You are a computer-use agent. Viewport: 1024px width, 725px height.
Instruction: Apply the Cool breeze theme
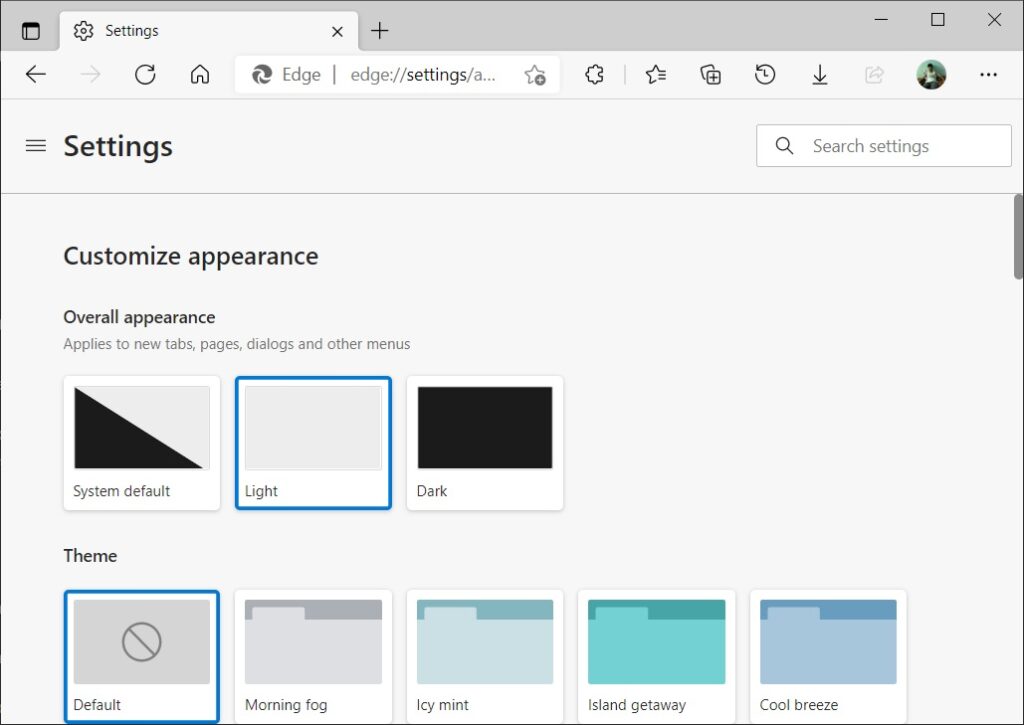coord(828,655)
